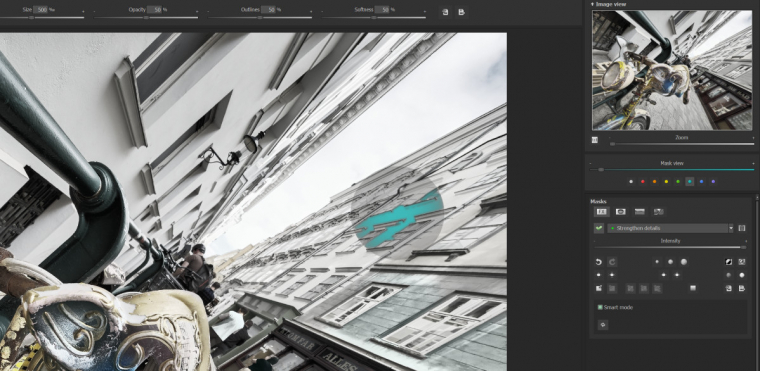760x371 pixels.
Task: Click the Outlines value field showing 50
Action: [268, 9]
